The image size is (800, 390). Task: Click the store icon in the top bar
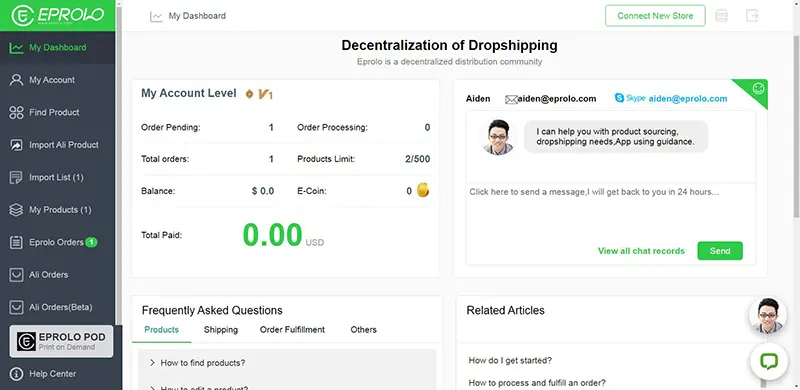pyautogui.click(x=721, y=16)
